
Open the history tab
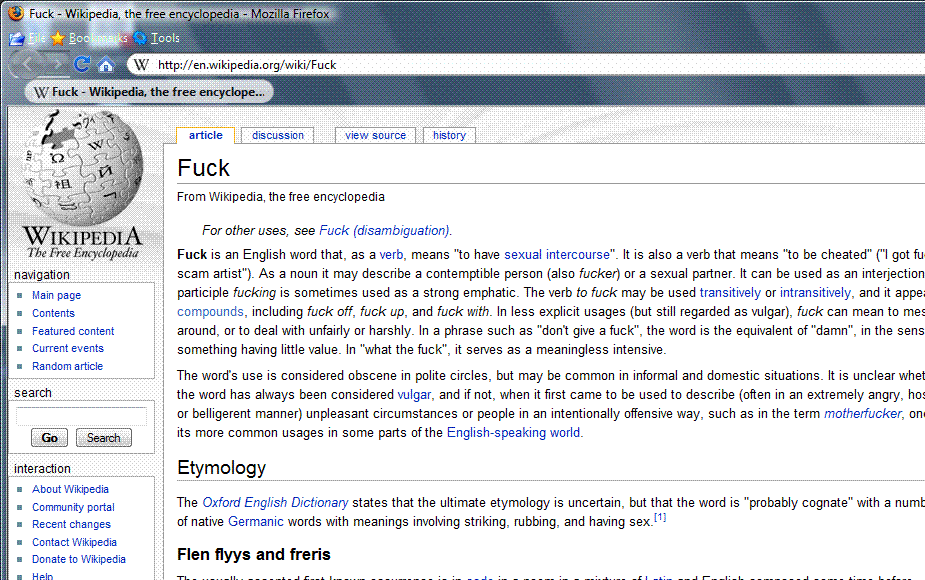coord(449,135)
